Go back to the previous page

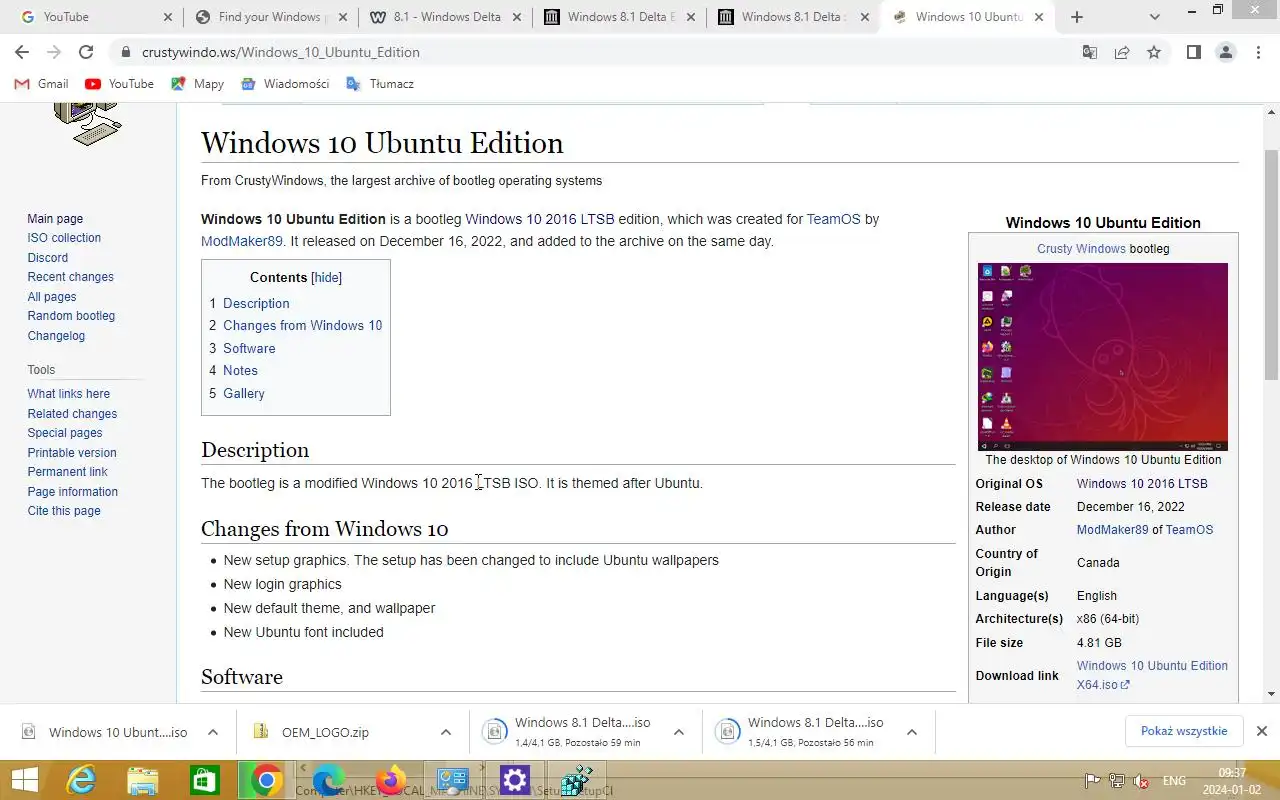tap(22, 52)
